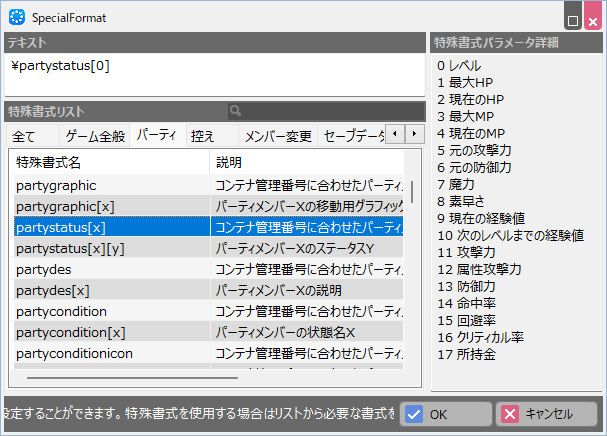Click the search magnifier icon
The image size is (607, 436).
click(235, 111)
